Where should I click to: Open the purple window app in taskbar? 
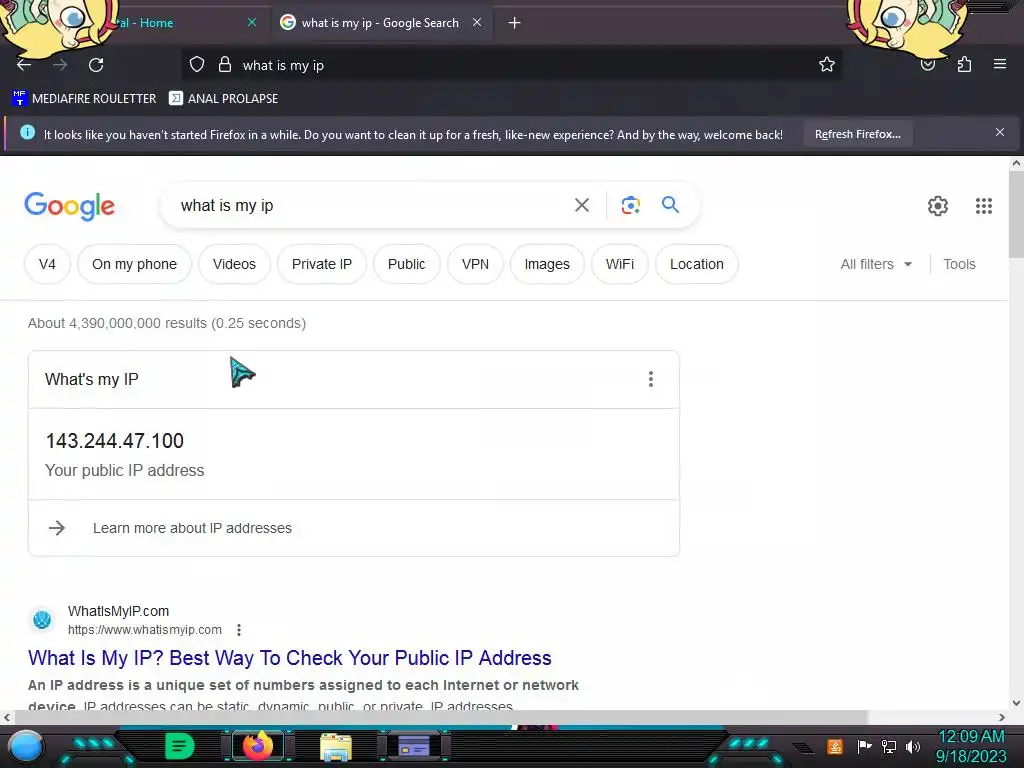pos(414,746)
